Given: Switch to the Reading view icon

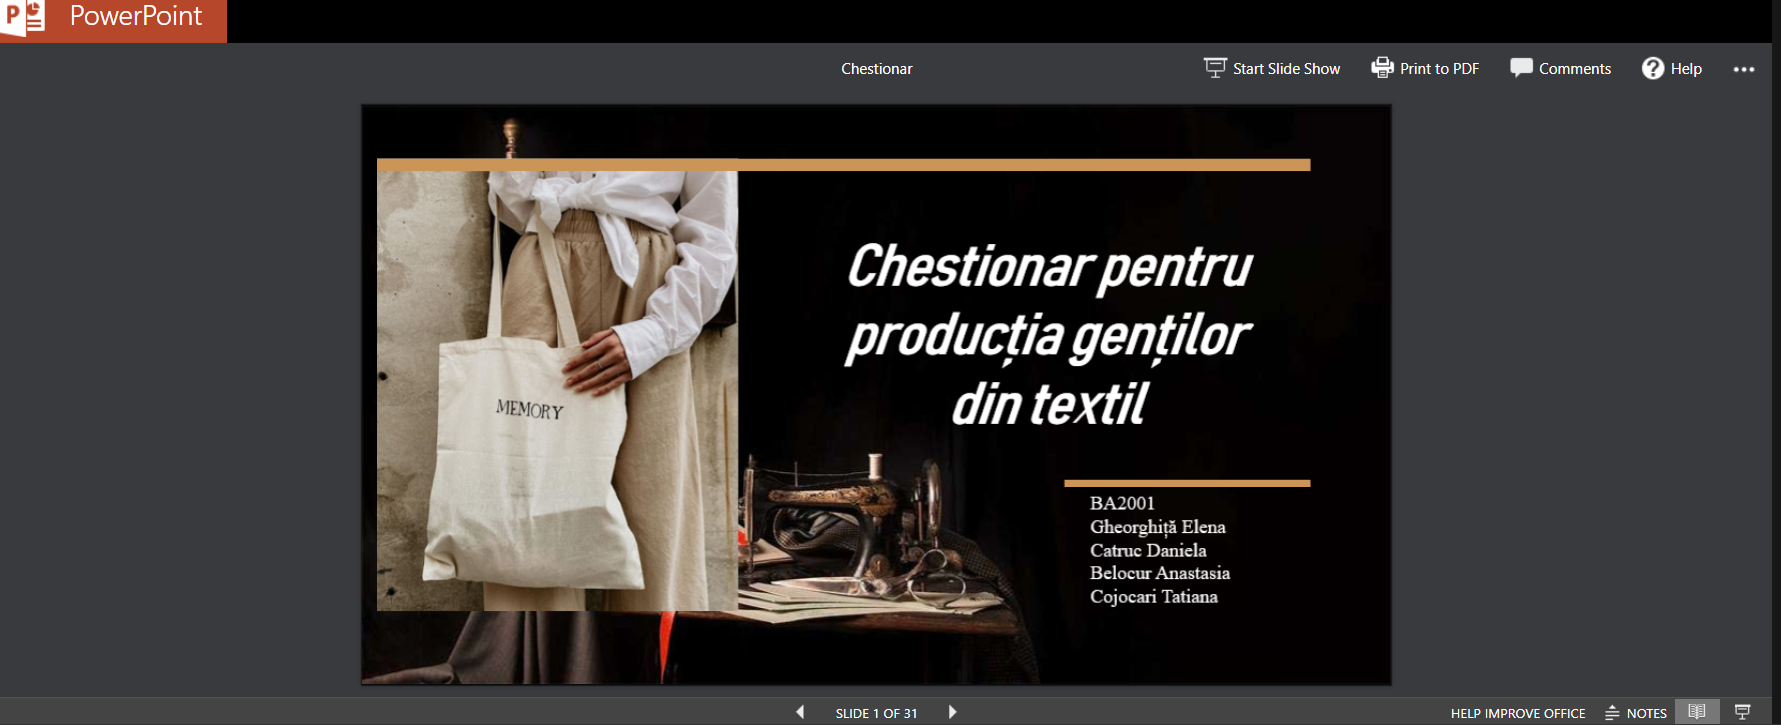Looking at the screenshot, I should [x=1697, y=712].
